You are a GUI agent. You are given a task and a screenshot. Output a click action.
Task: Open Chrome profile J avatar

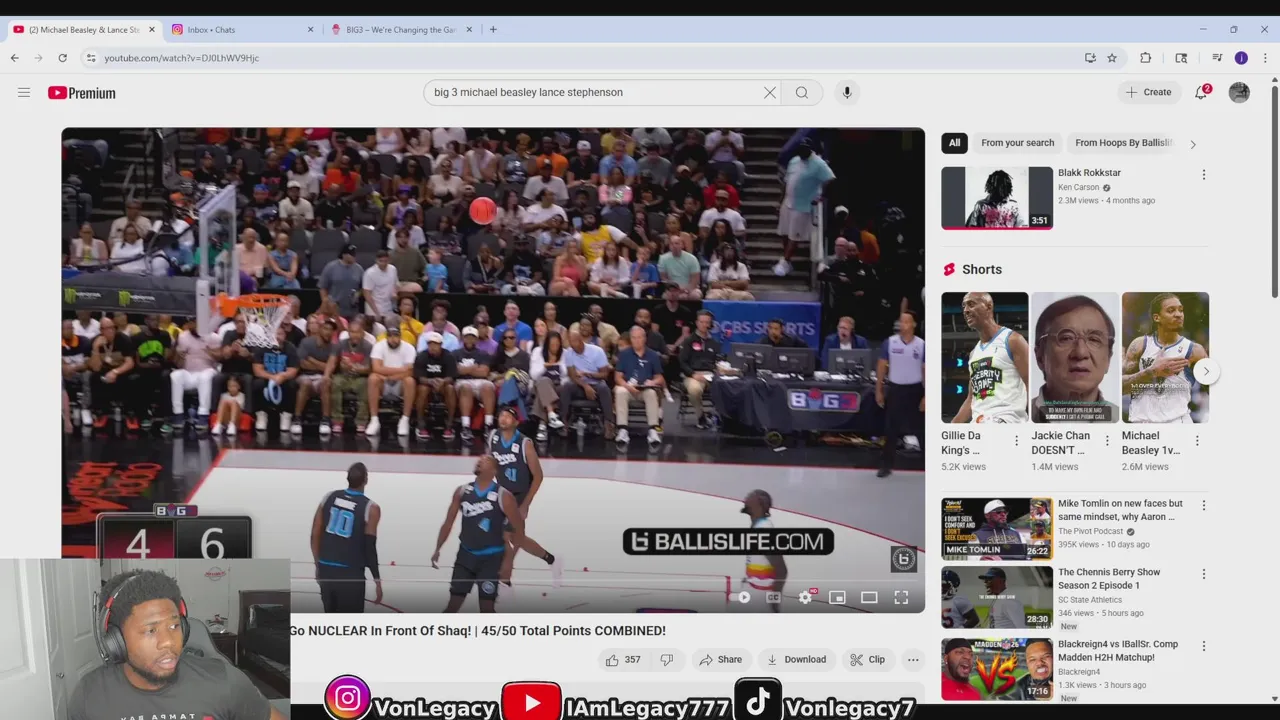(x=1241, y=58)
